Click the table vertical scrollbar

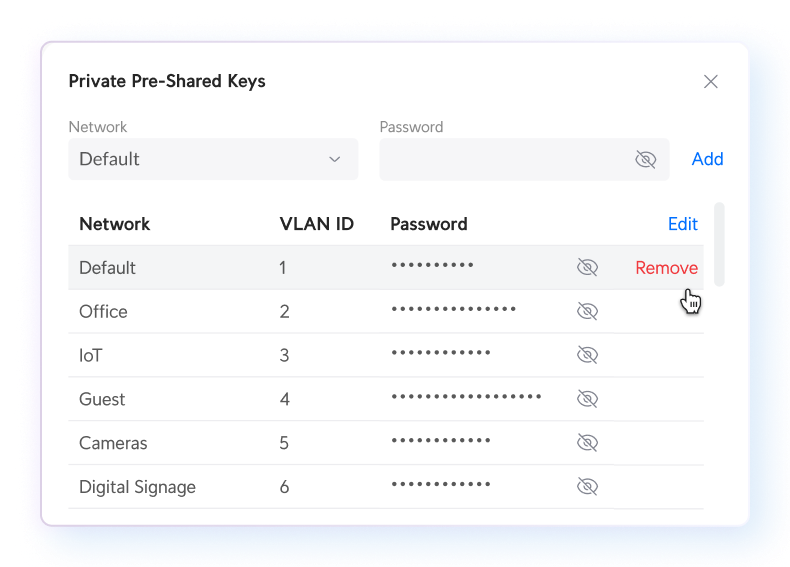[x=719, y=244]
